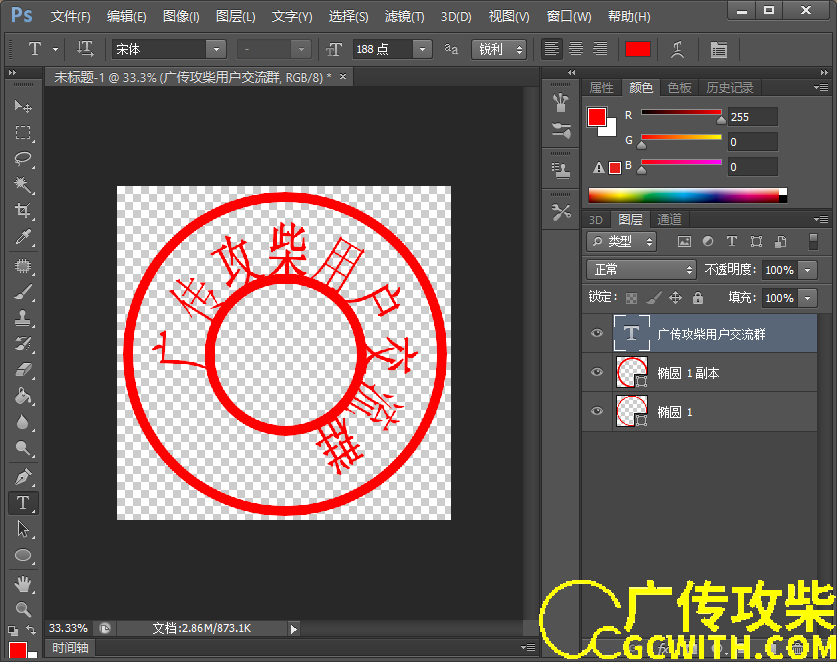Open the tool presets panel icon
Image resolution: width=837 pixels, height=662 pixels.
coord(560,212)
